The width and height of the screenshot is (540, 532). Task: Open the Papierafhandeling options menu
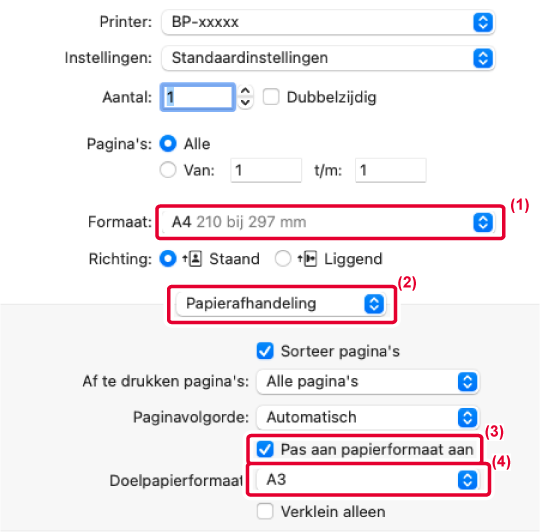tap(280, 304)
